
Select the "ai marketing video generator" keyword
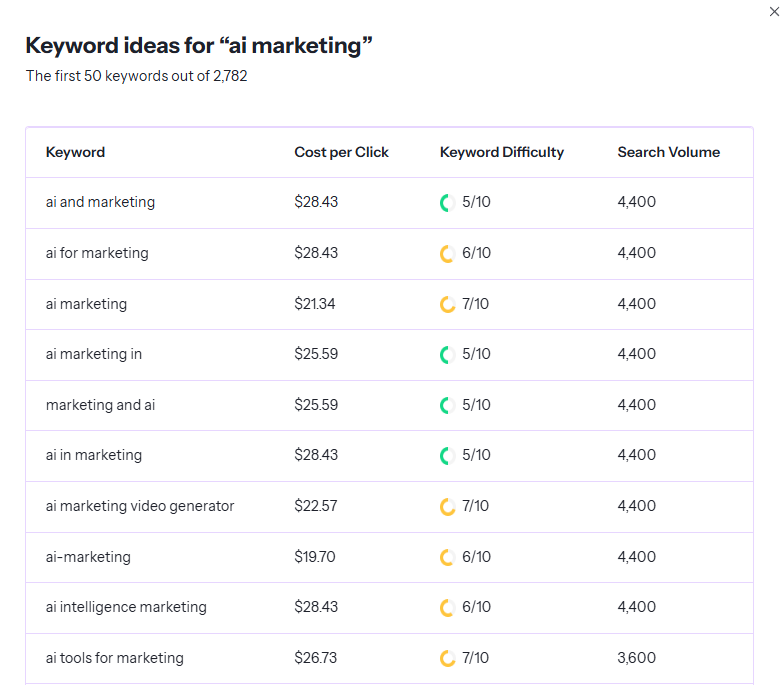[x=140, y=506]
